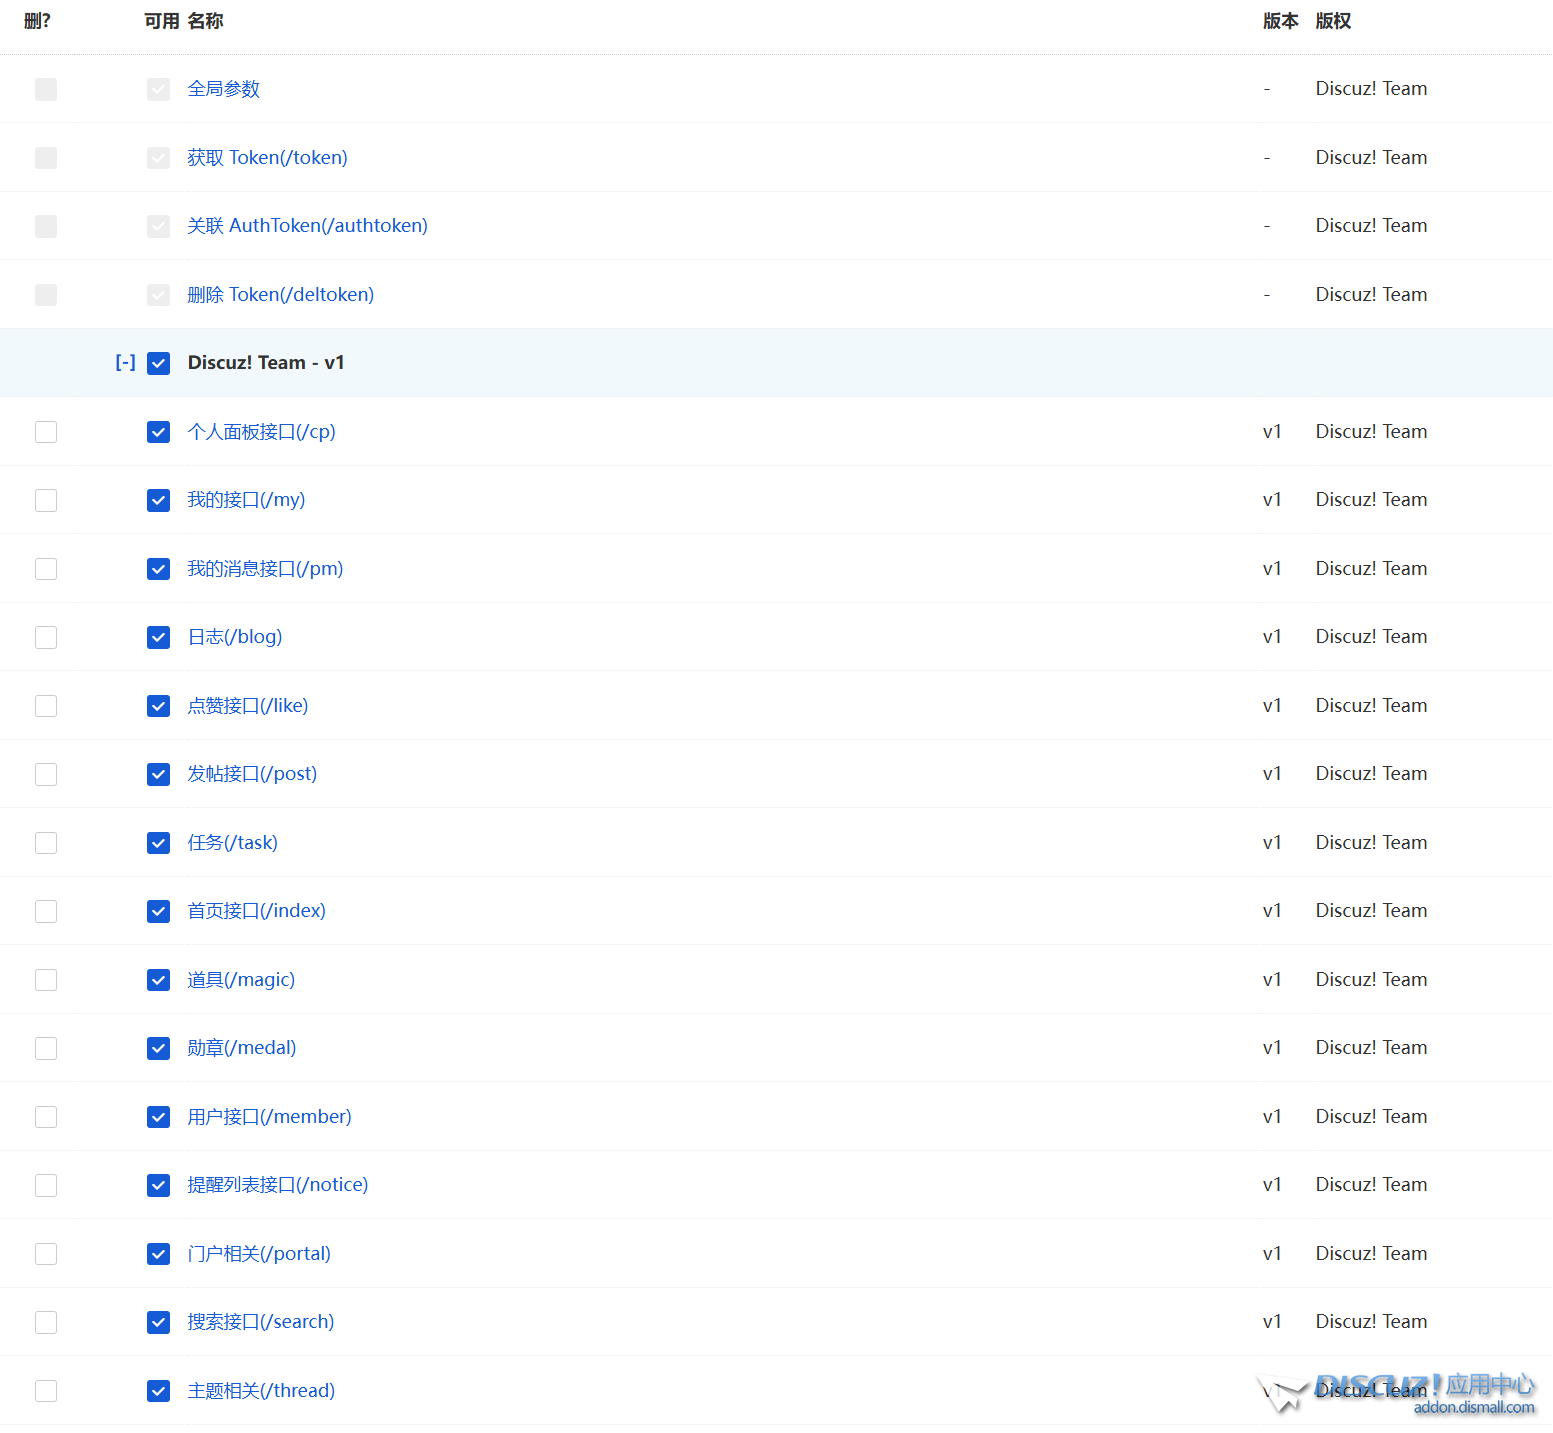Mark 提醒列表接口(/notice) row for deletion
The image size is (1553, 1433).
tap(46, 1185)
